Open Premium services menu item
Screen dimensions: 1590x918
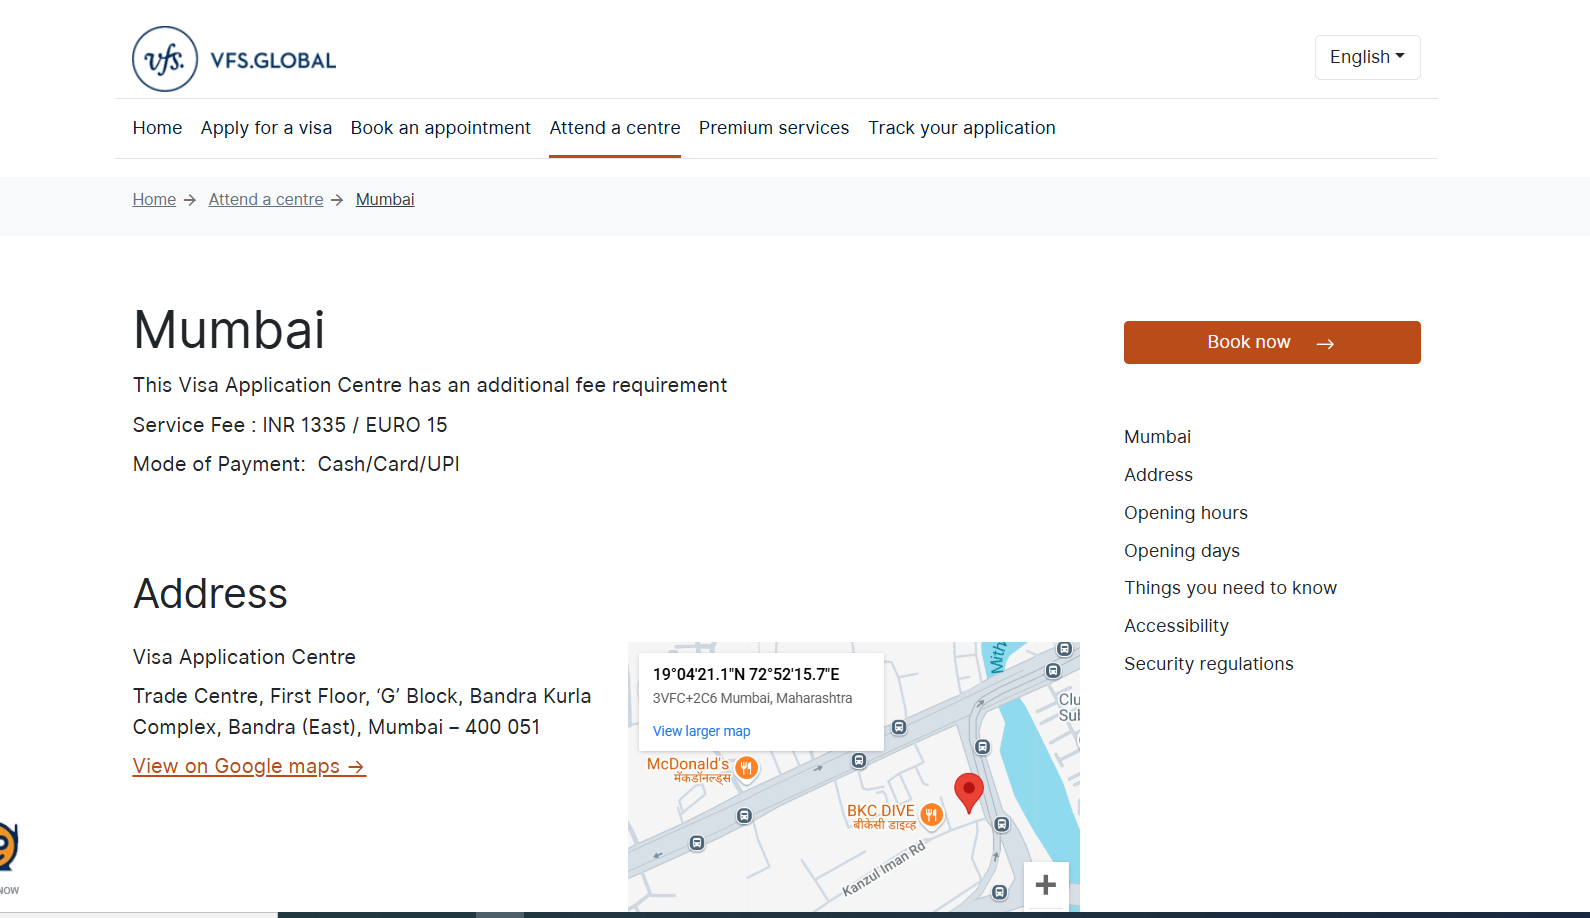[x=774, y=128]
